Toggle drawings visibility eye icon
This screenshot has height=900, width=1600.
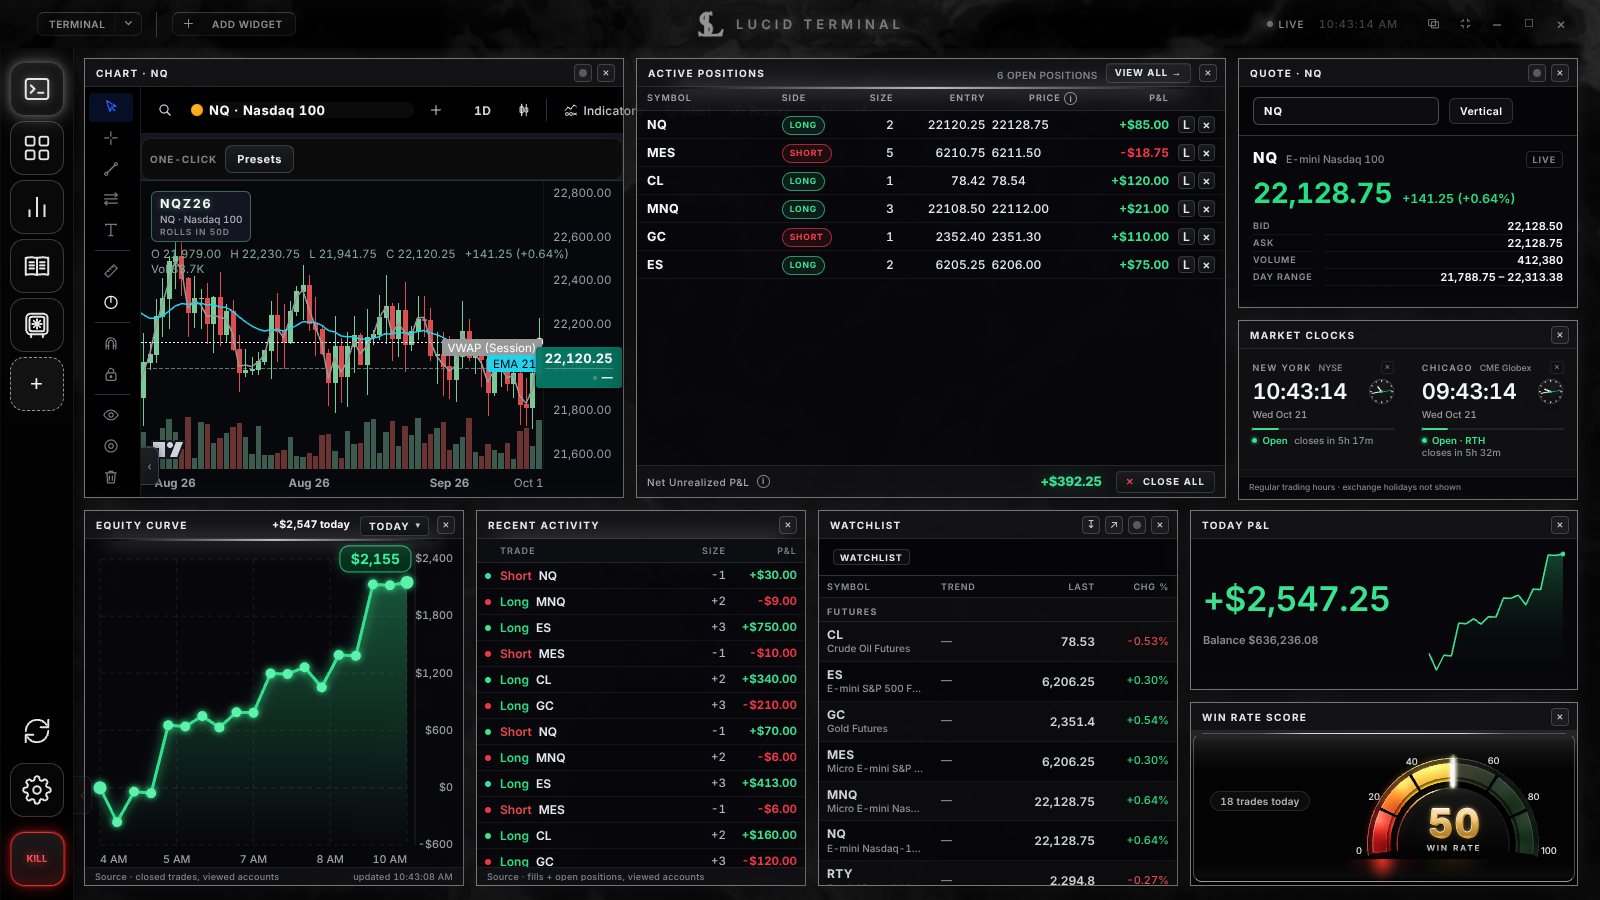(111, 415)
